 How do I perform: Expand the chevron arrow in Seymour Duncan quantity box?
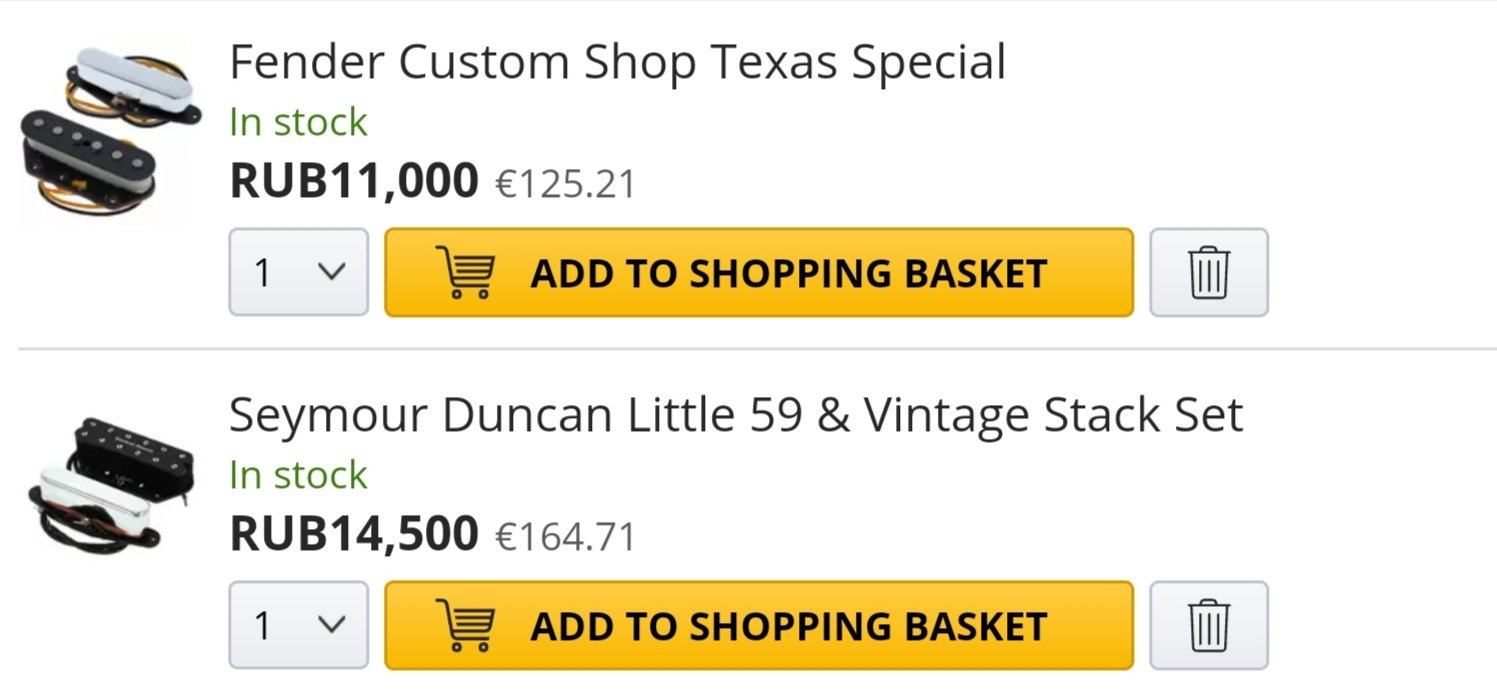pos(331,625)
